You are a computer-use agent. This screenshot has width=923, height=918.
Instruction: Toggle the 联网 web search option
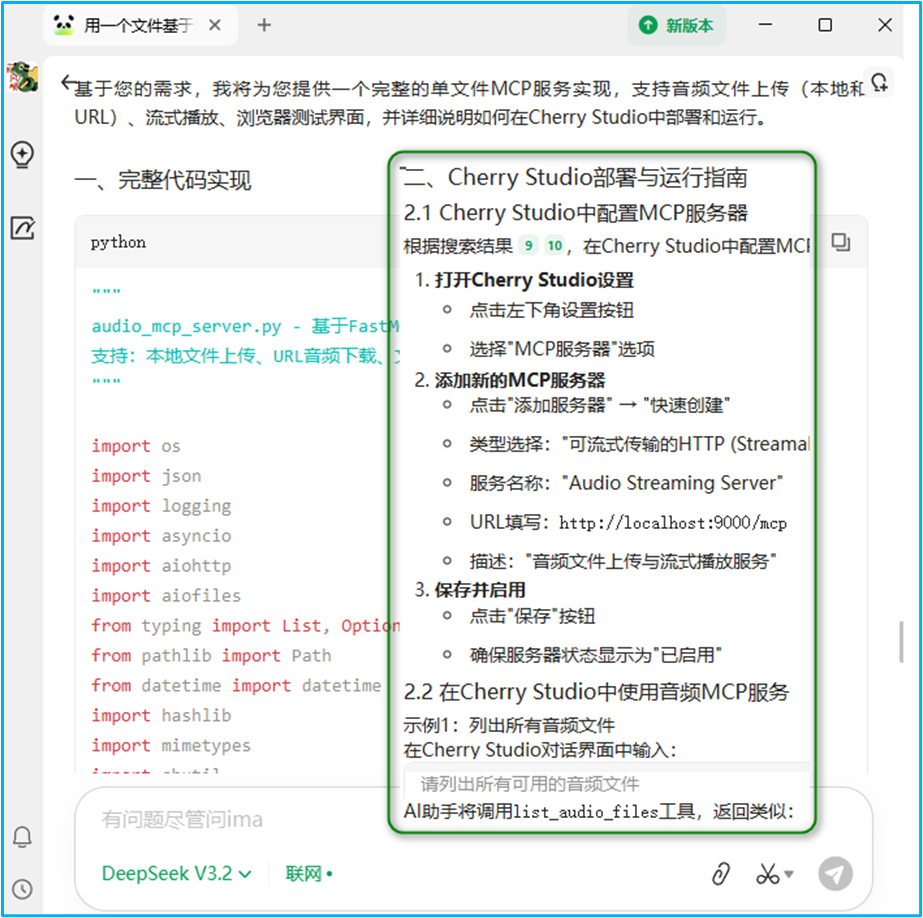point(309,874)
